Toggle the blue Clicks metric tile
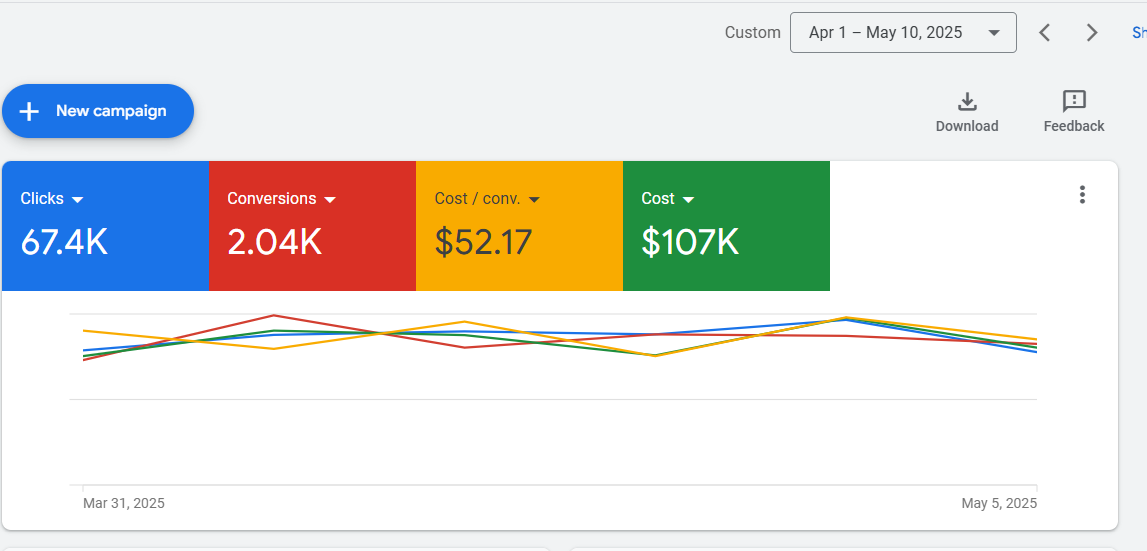This screenshot has width=1147, height=551. coord(105,225)
